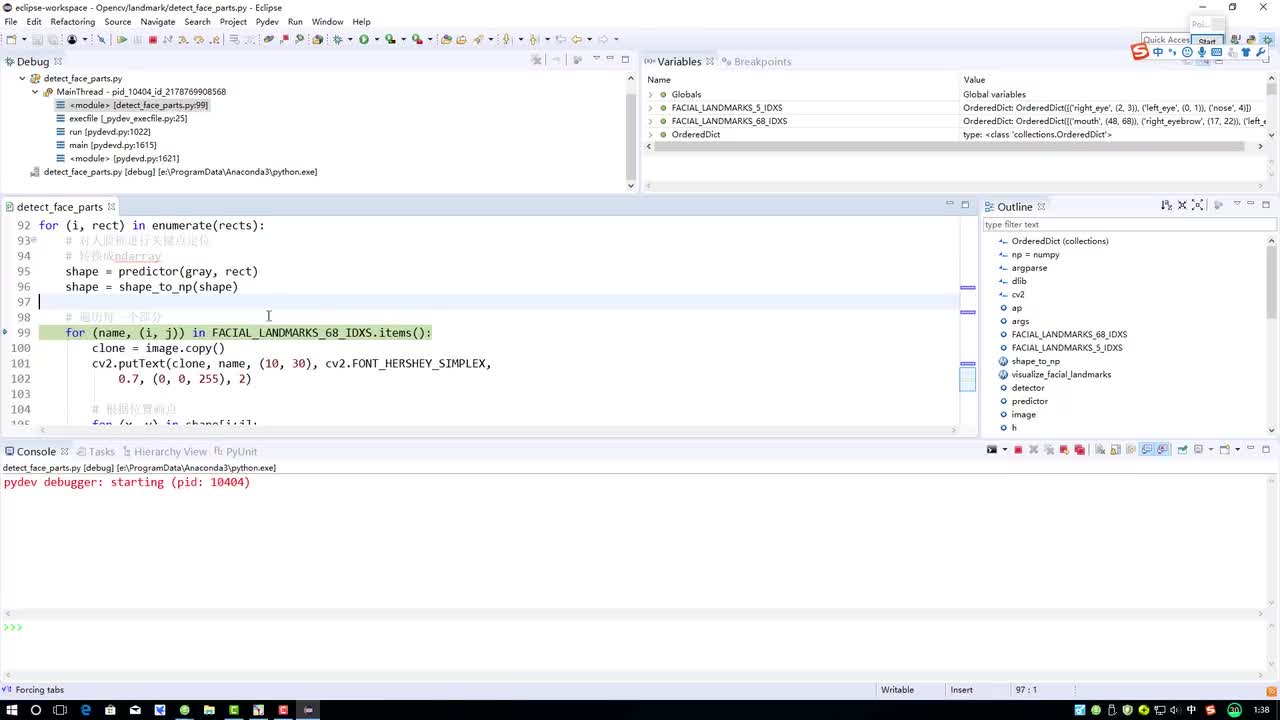The image size is (1280, 720).
Task: Open the Outline view menu dropdown
Action: [x=1236, y=205]
